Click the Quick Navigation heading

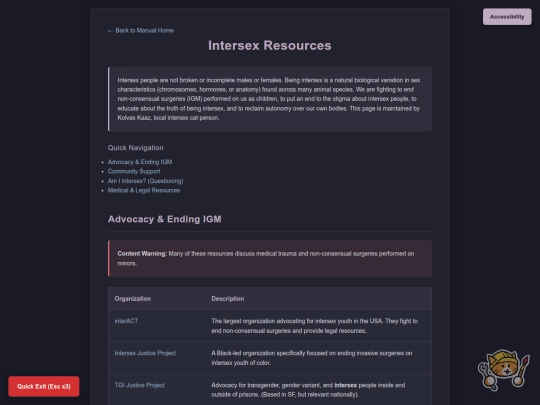(135, 148)
